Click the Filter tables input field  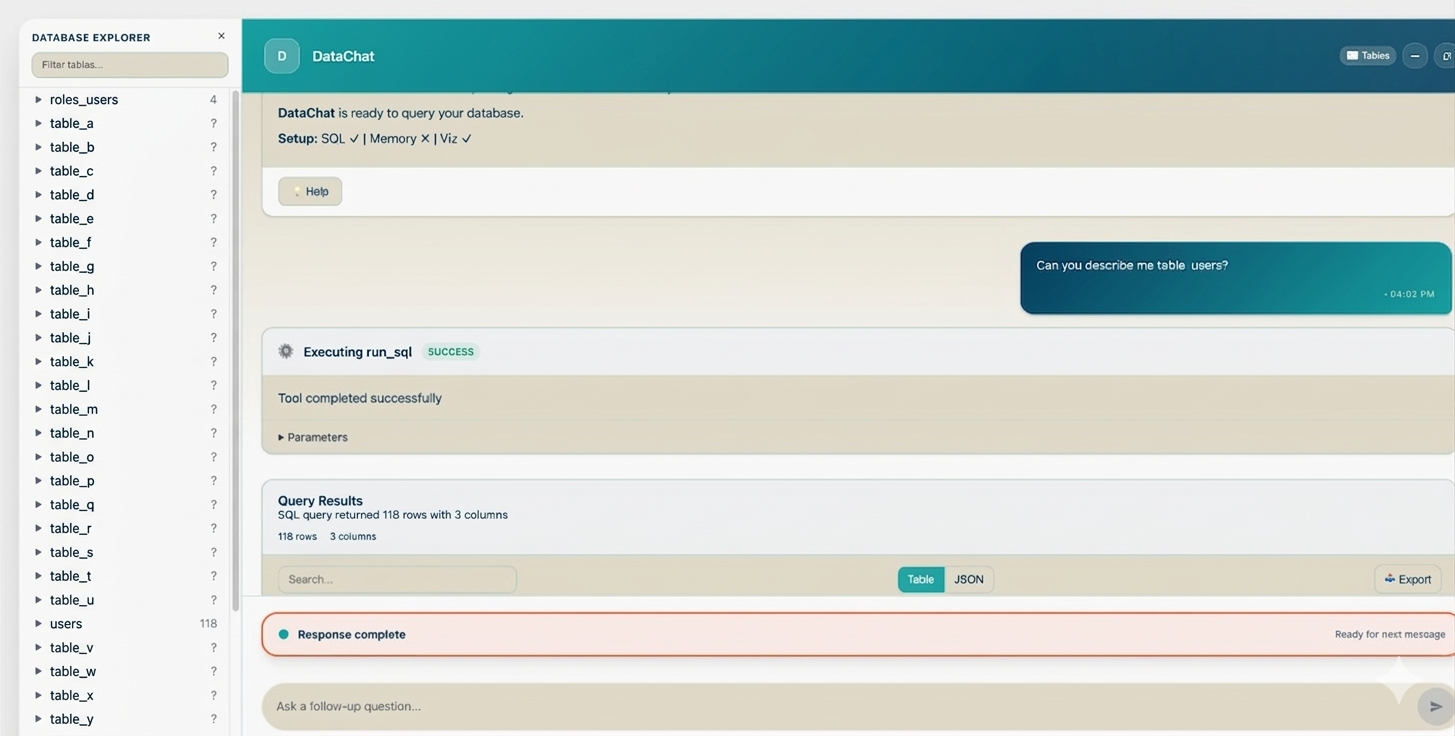tap(130, 65)
